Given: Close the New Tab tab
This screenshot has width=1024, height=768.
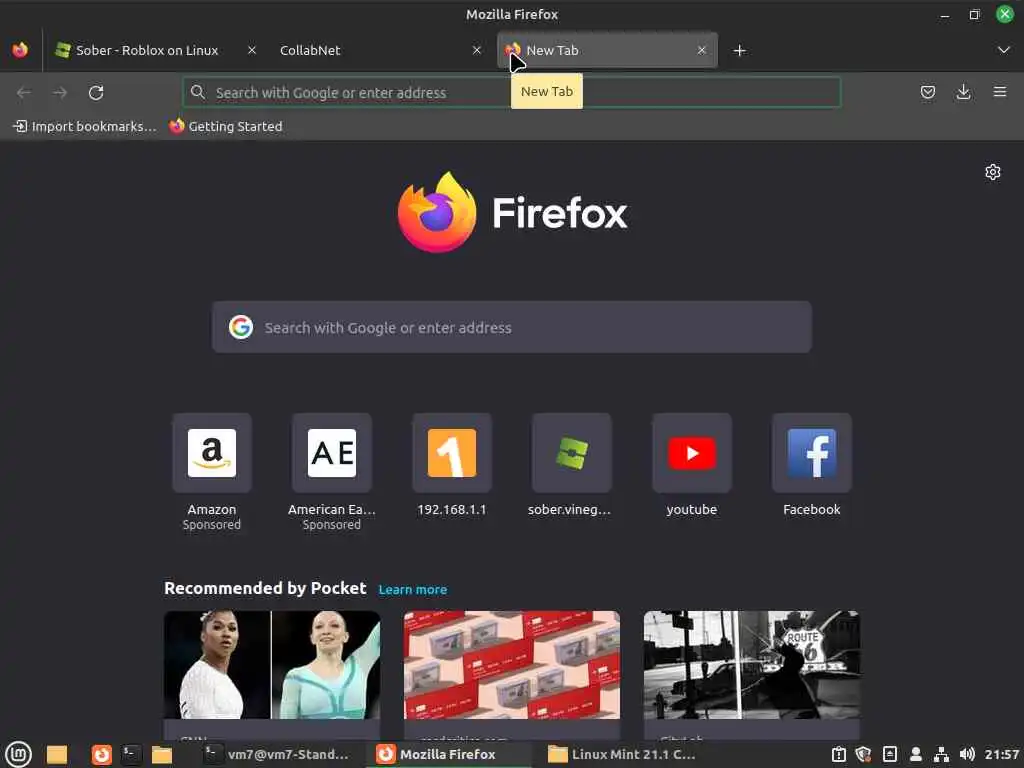Looking at the screenshot, I should pos(701,50).
